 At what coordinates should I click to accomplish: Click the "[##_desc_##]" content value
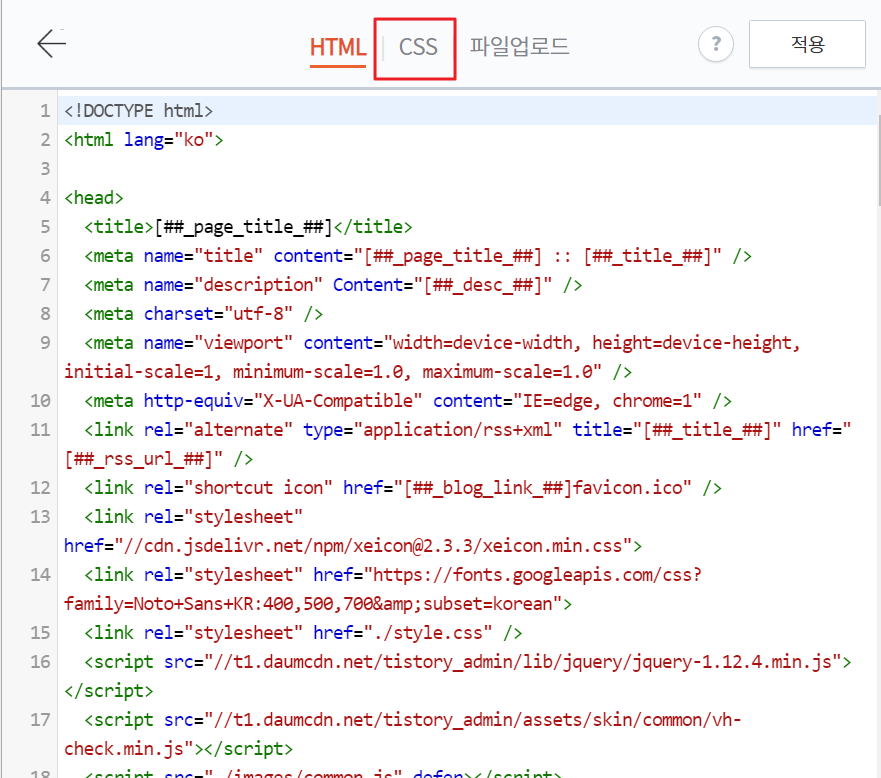click(x=483, y=285)
